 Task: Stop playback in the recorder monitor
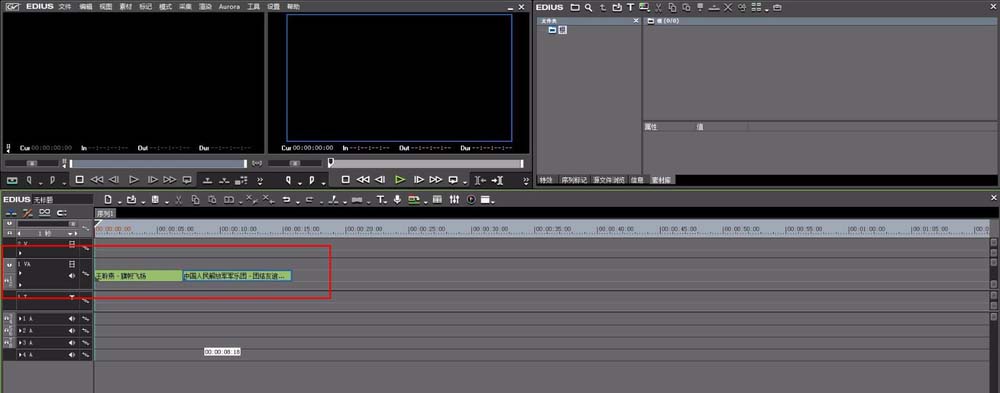[345, 180]
